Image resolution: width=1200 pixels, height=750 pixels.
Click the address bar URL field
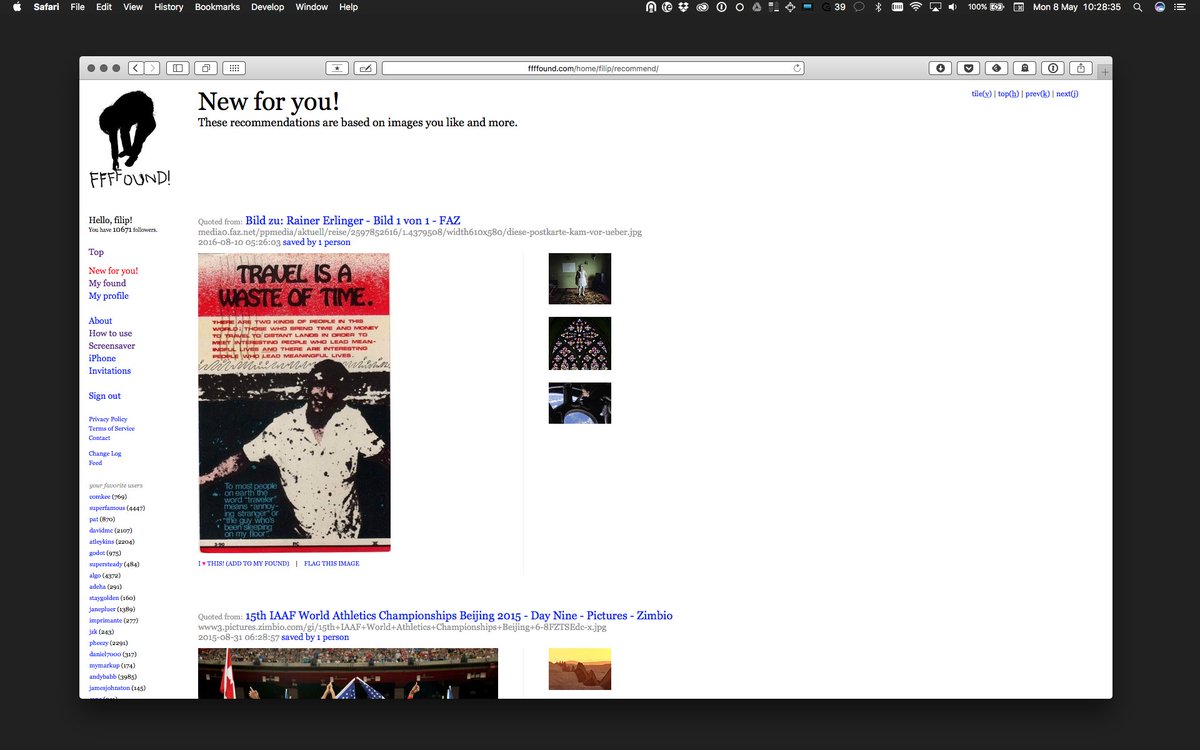tap(593, 68)
